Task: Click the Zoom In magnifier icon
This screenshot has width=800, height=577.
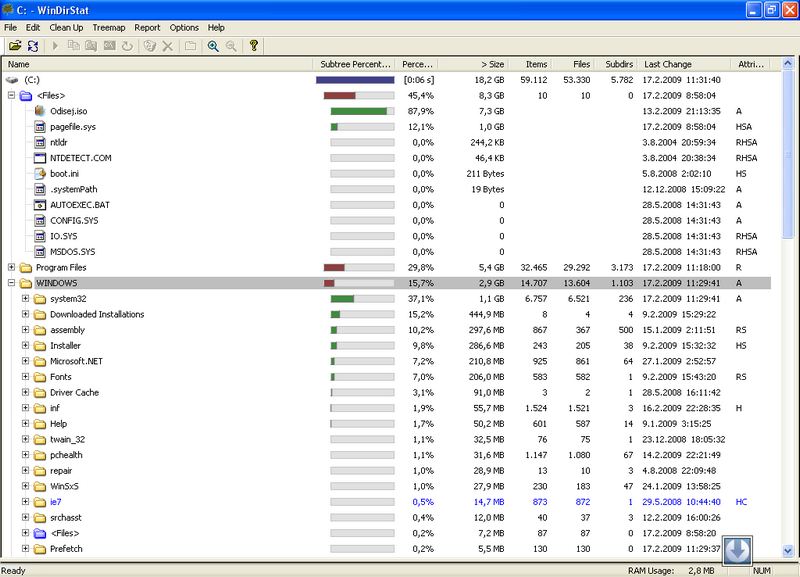Action: 213,46
